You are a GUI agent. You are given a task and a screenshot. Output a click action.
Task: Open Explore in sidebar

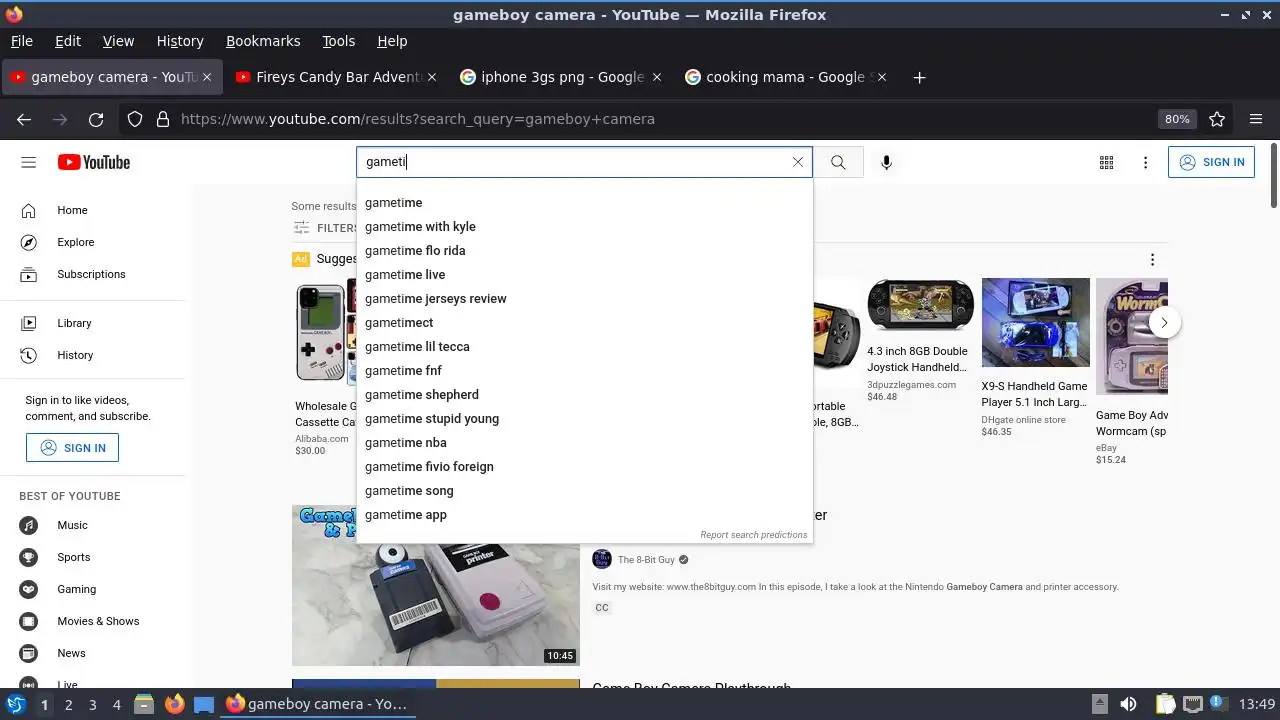point(75,242)
